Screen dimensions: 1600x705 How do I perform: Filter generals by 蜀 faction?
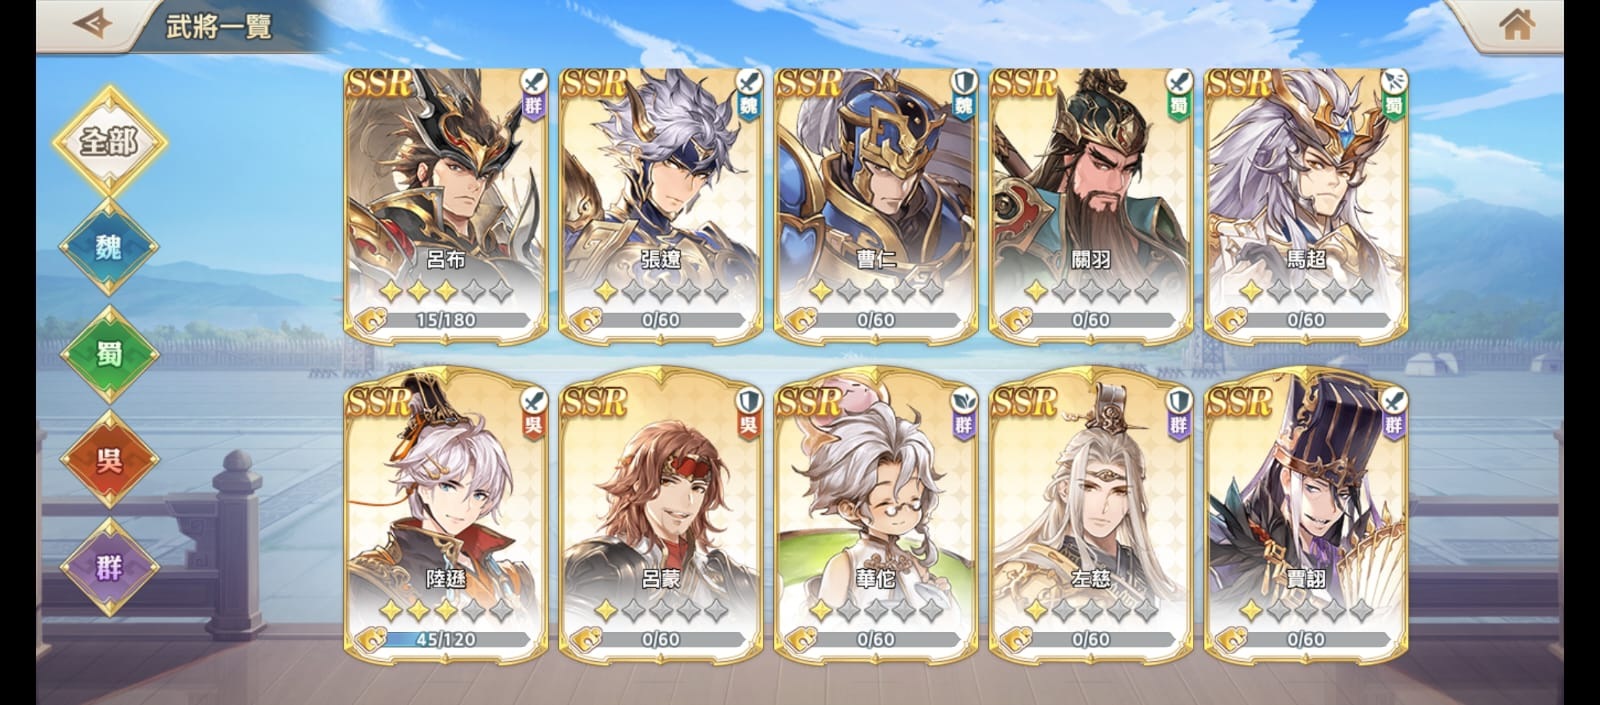[109, 353]
